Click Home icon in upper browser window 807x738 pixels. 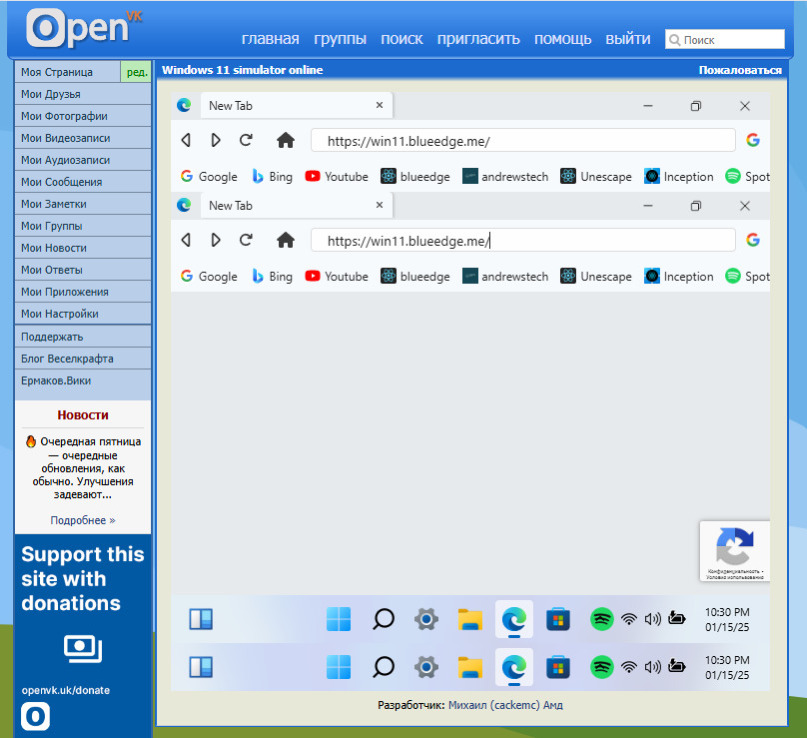[x=286, y=140]
